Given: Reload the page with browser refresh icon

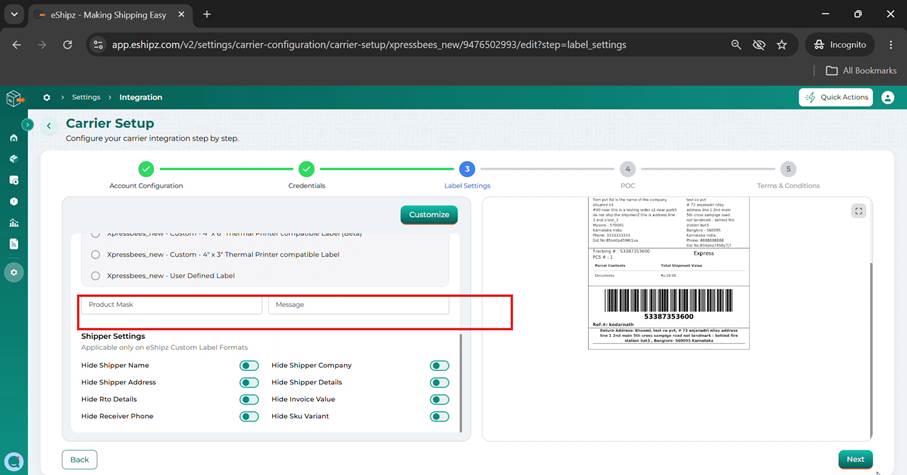Looking at the screenshot, I should point(68,45).
